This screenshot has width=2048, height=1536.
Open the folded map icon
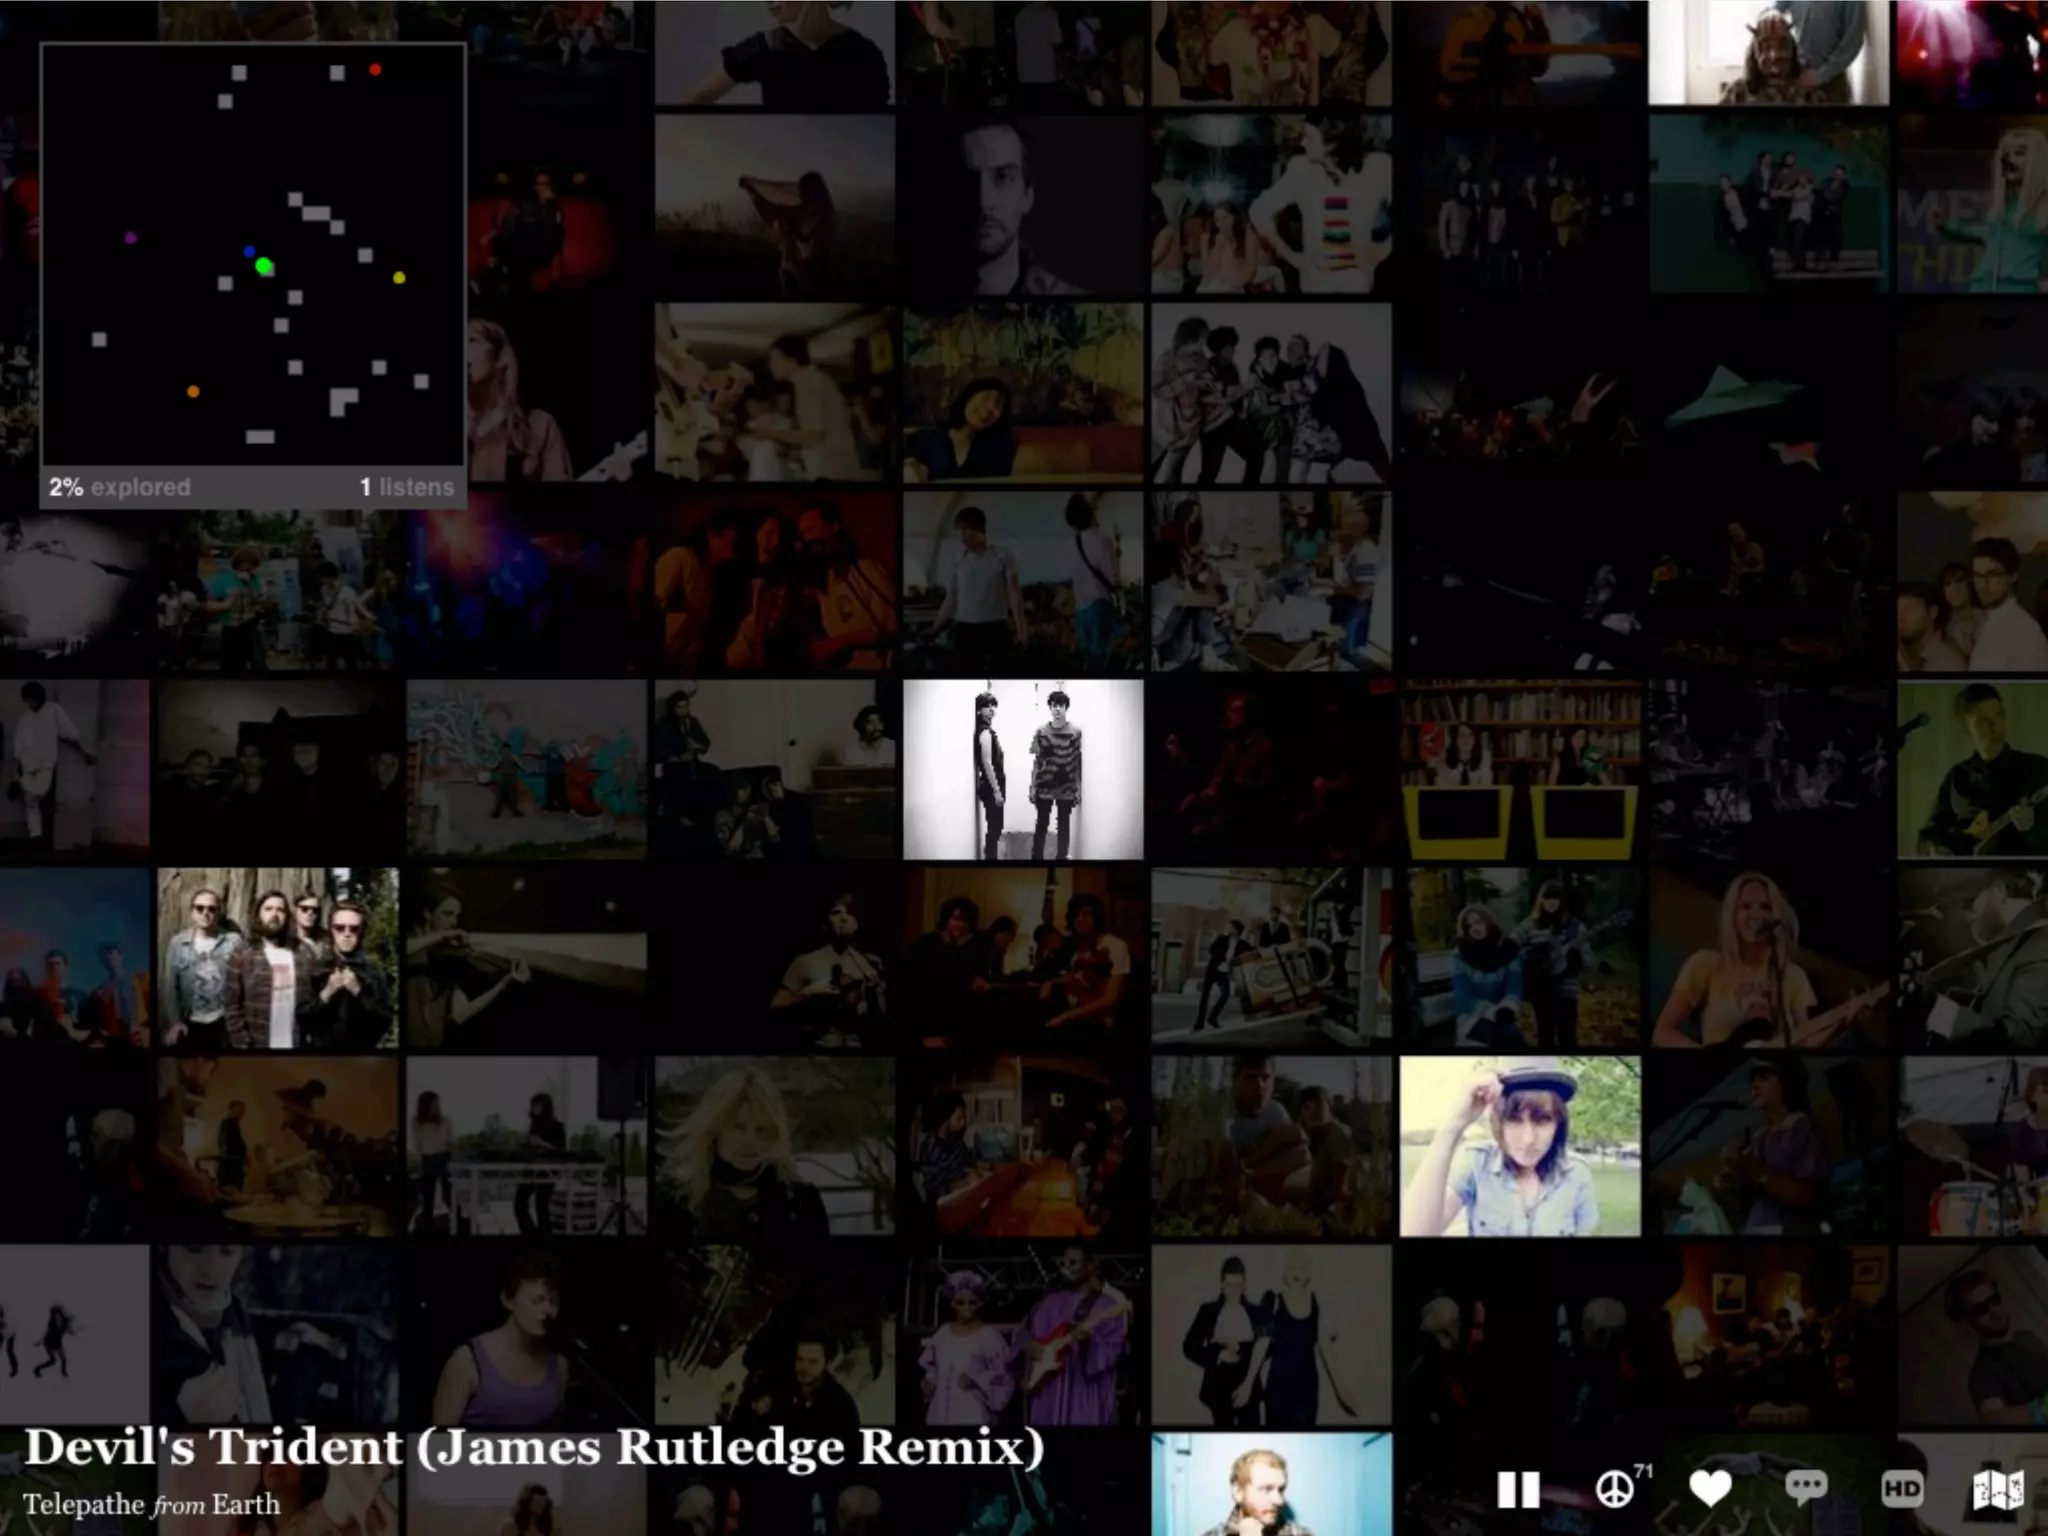click(1997, 1490)
